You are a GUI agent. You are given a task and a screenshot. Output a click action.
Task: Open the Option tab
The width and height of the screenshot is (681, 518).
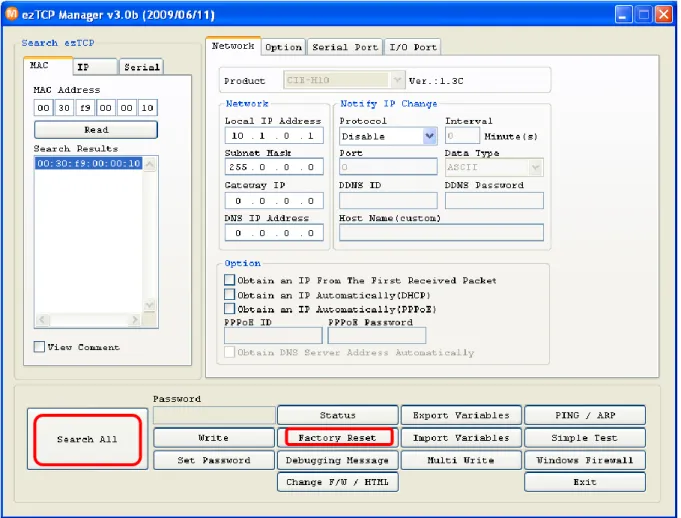point(283,47)
